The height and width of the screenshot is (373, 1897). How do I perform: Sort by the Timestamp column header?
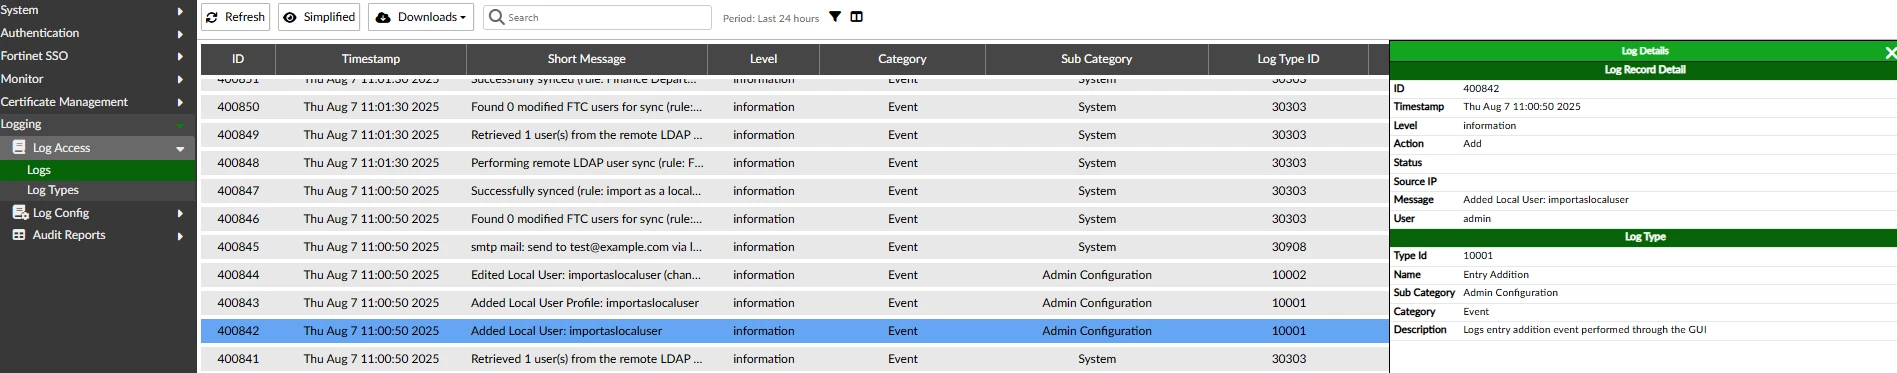[371, 59]
